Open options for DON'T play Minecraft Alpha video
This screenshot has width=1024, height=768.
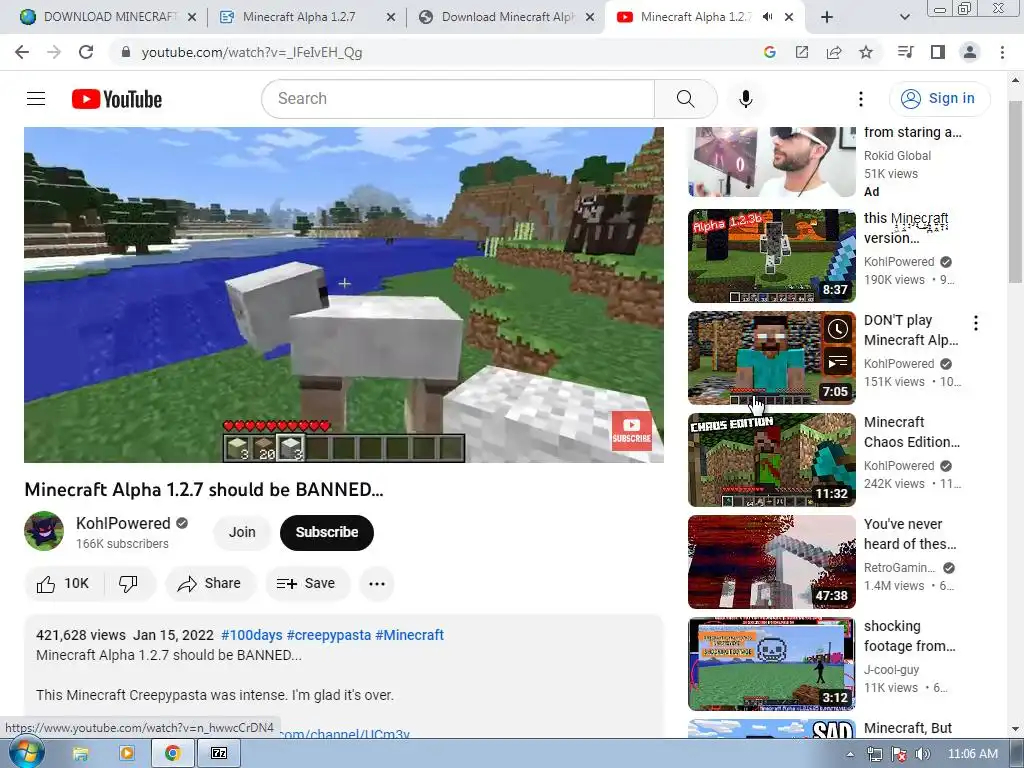[976, 322]
